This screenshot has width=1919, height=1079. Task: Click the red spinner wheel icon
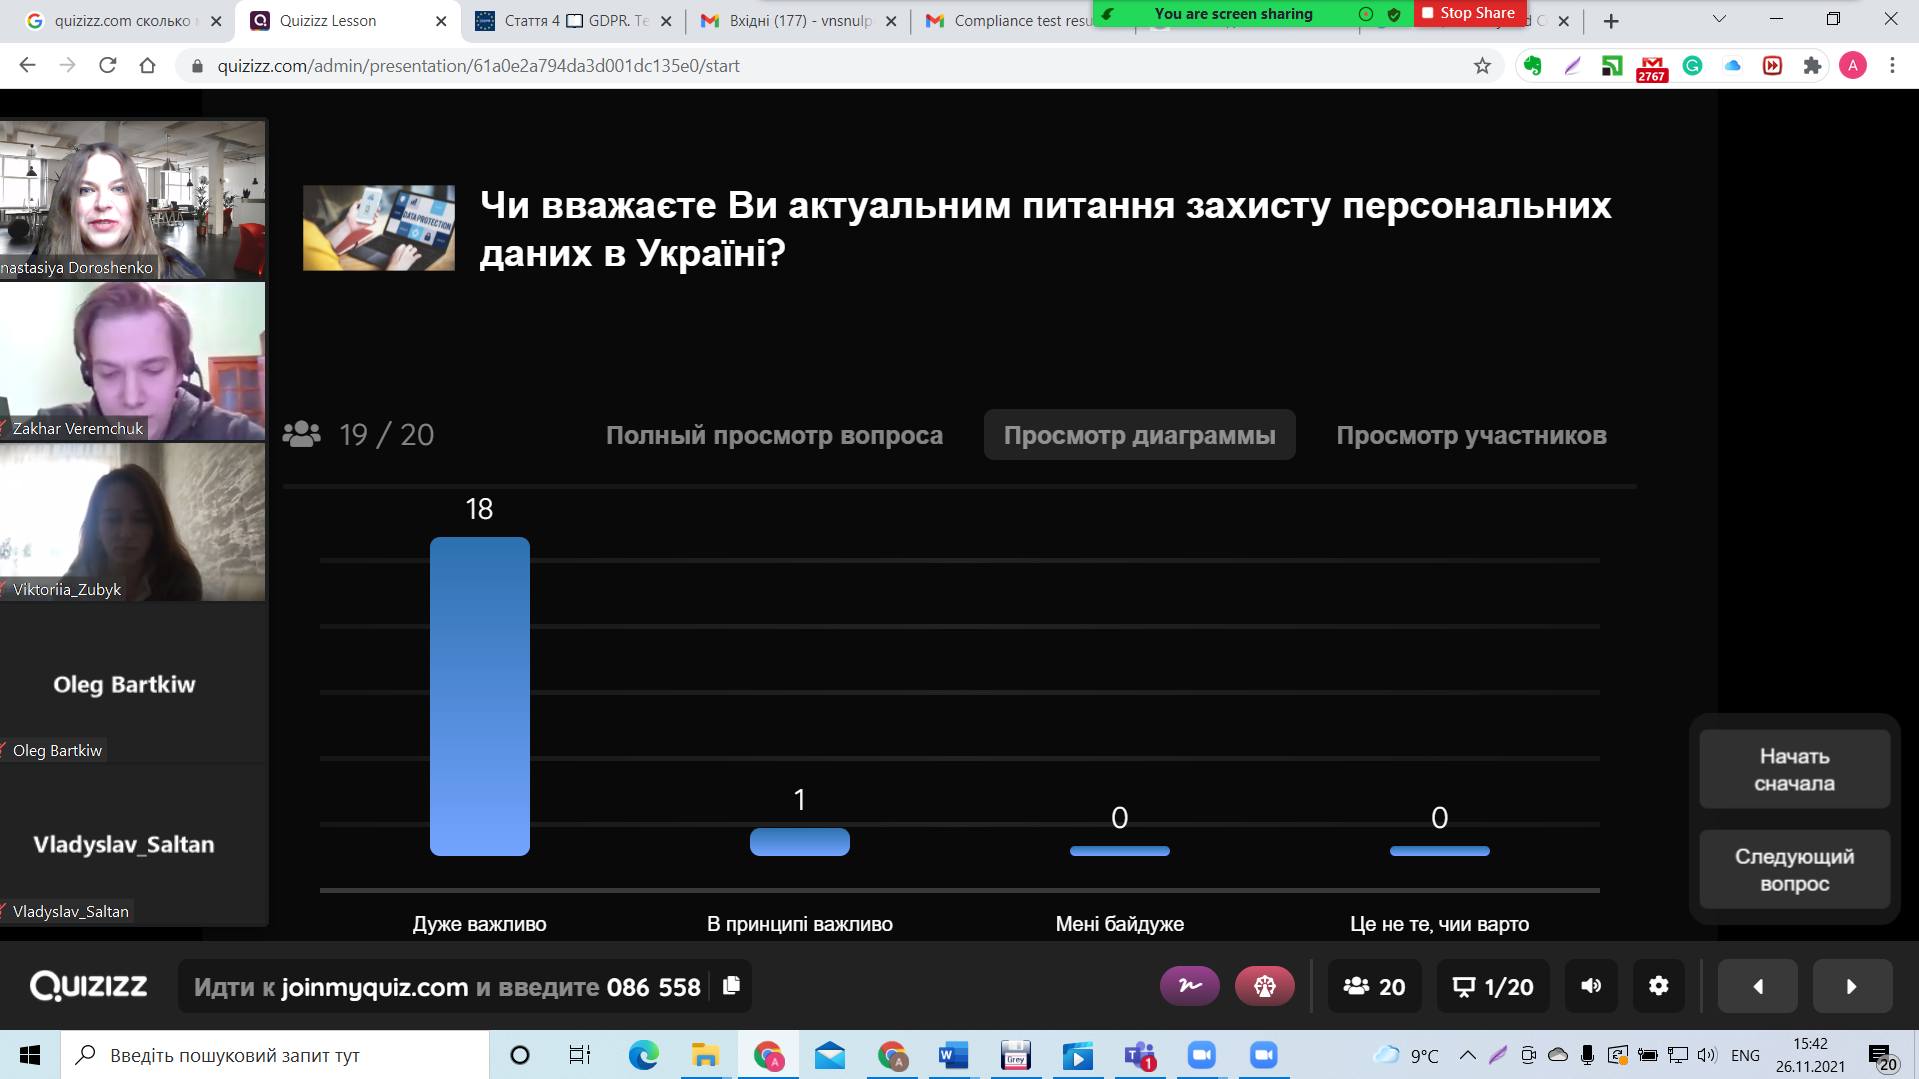coord(1264,986)
